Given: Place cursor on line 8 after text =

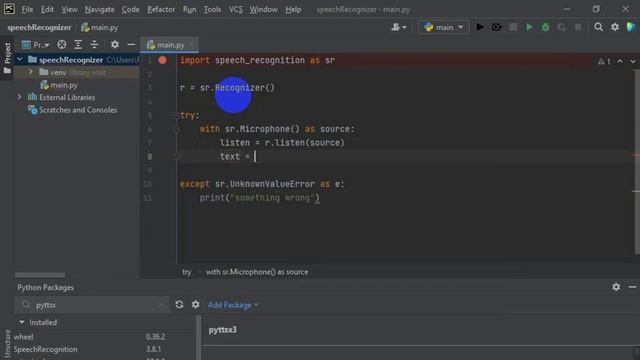Looking at the screenshot, I should coord(255,156).
